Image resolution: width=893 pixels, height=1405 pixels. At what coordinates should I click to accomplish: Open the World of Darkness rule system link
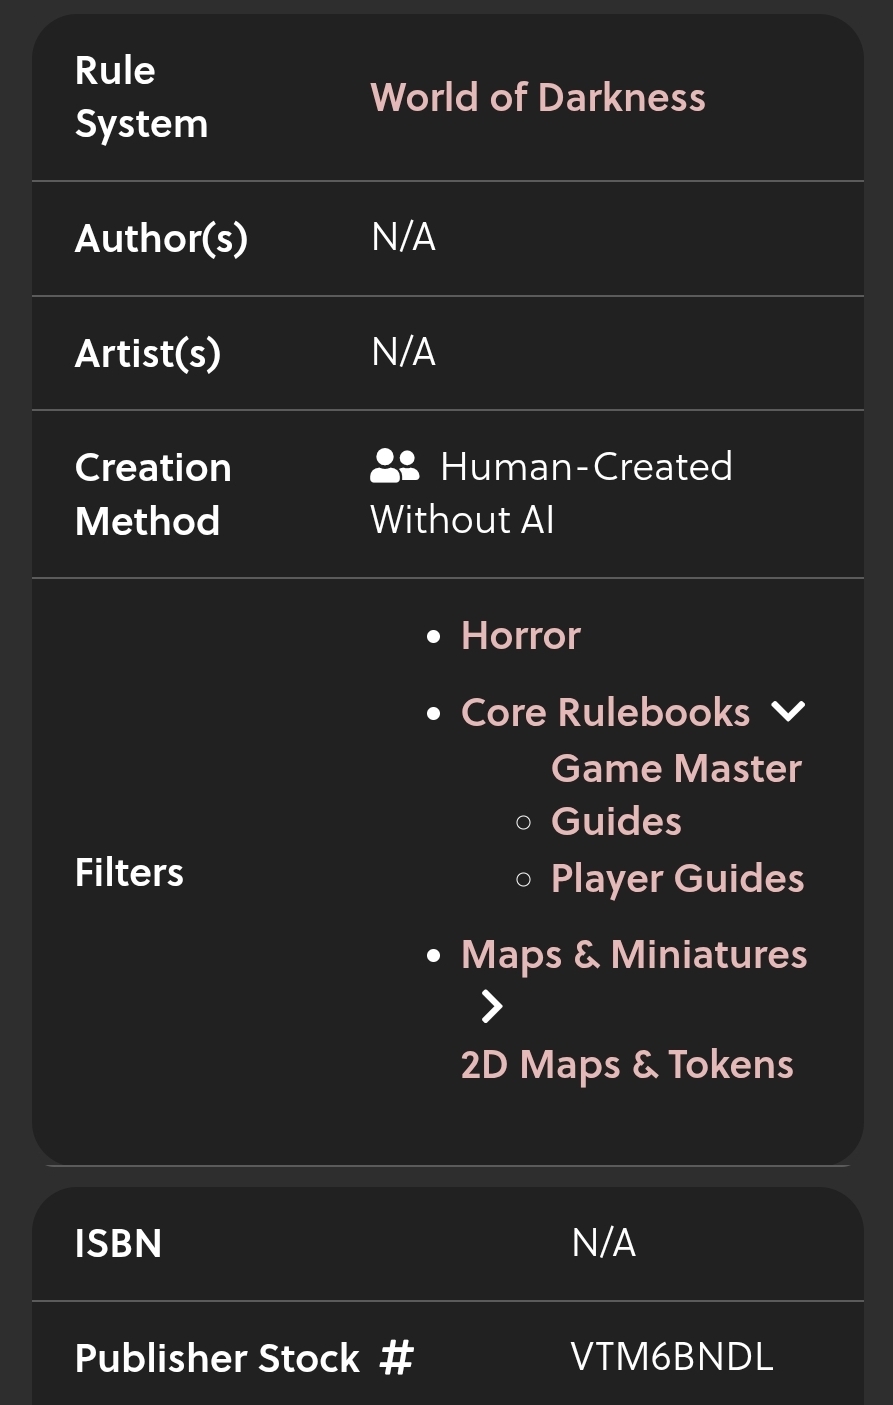pos(538,97)
